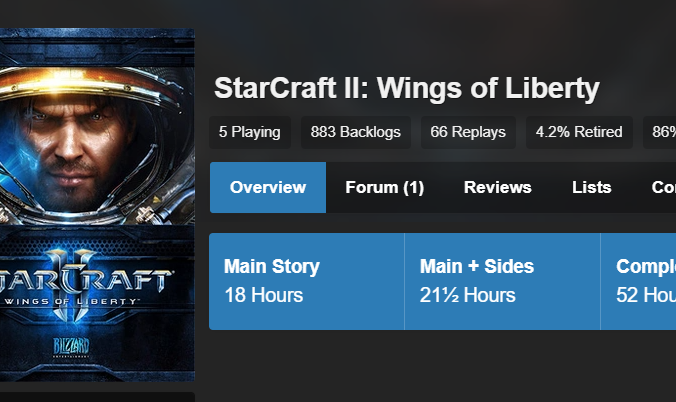Viewport: 676px width, 402px height.
Task: Click the StarCraft II: Wings of Liberty title
Action: 407,88
